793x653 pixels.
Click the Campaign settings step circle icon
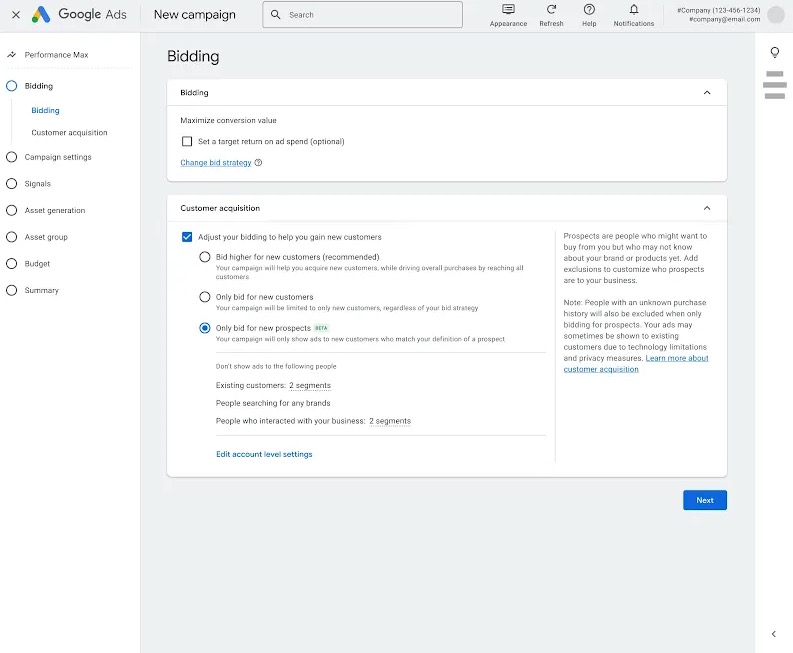[11, 157]
